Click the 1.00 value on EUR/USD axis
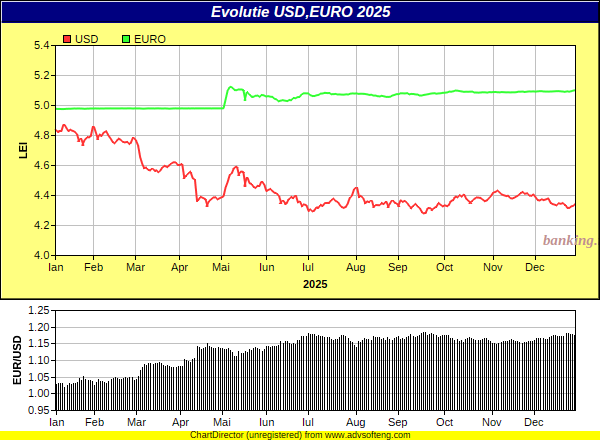The image size is (600, 440). [x=39, y=394]
